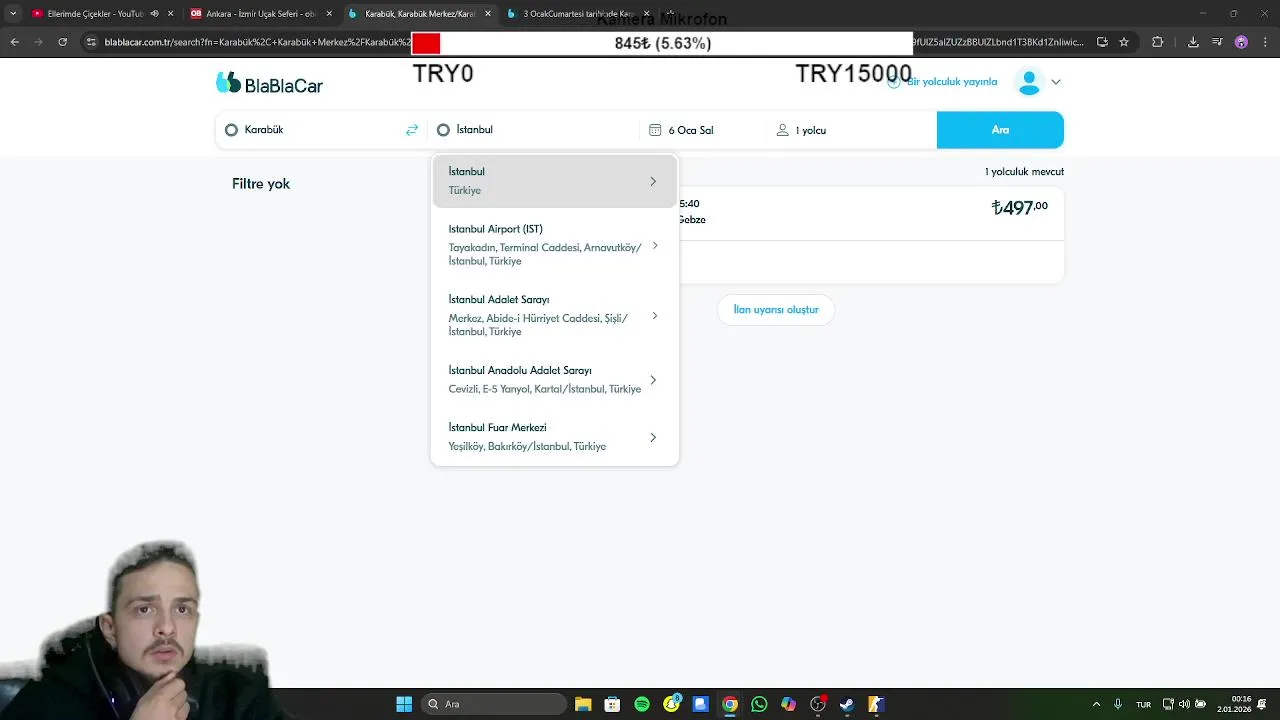
Task: Click the Windows taskbar Ara search box
Action: [x=494, y=704]
